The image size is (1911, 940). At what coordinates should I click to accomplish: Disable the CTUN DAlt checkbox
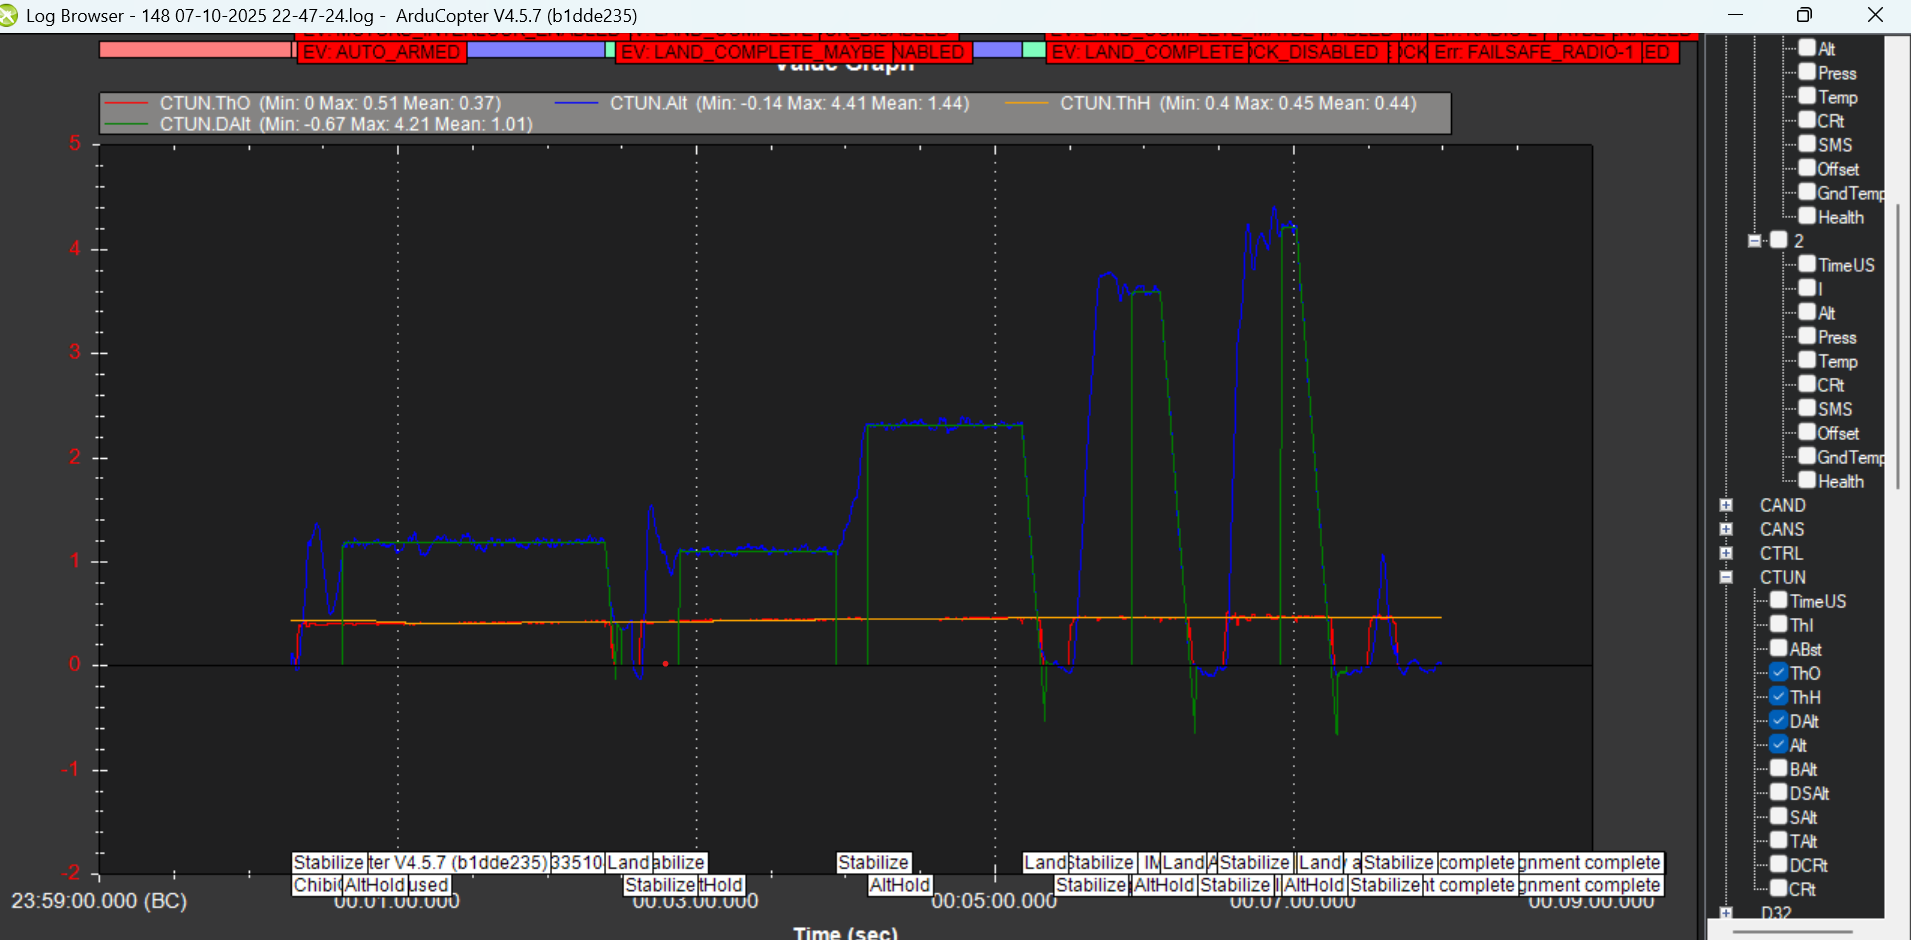pos(1779,721)
